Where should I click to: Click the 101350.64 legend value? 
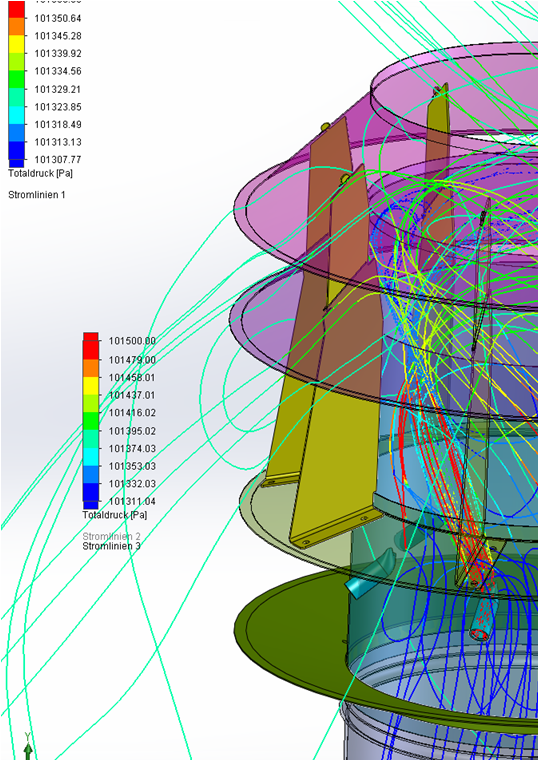(x=58, y=19)
